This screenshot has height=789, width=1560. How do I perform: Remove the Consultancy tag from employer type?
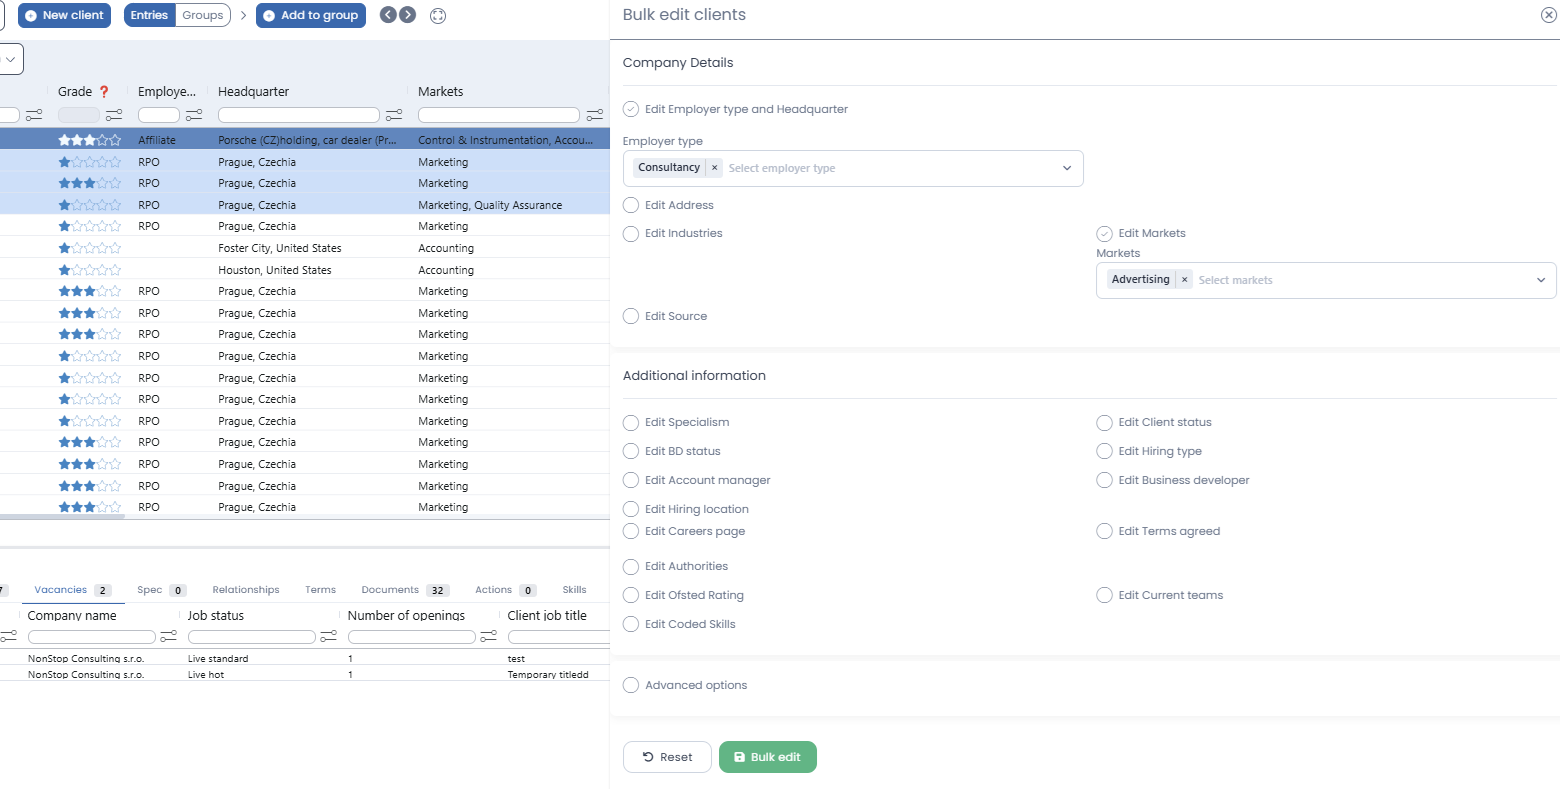click(x=714, y=168)
